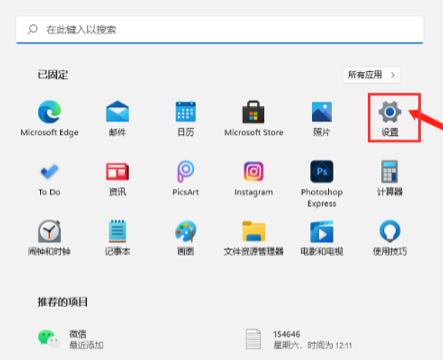Open recommended file 154646
Image resolution: width=443 pixels, height=360 pixels.
tap(298, 339)
